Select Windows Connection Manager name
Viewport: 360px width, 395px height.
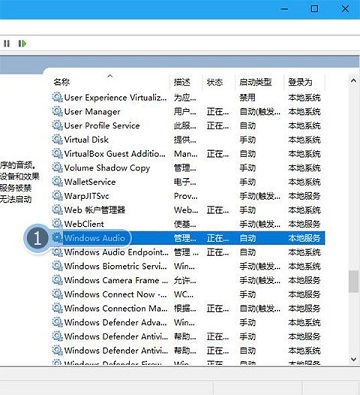tap(116, 308)
